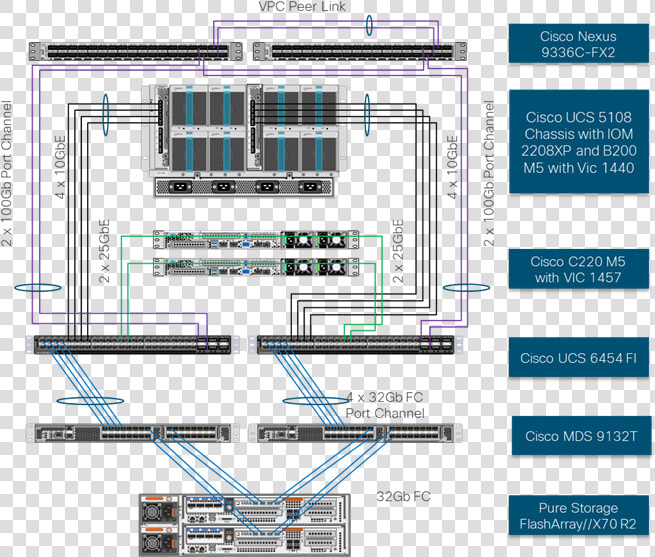Click the Cisco Nexus 9336C-FX2 label box
655x557 pixels.
coord(579,44)
